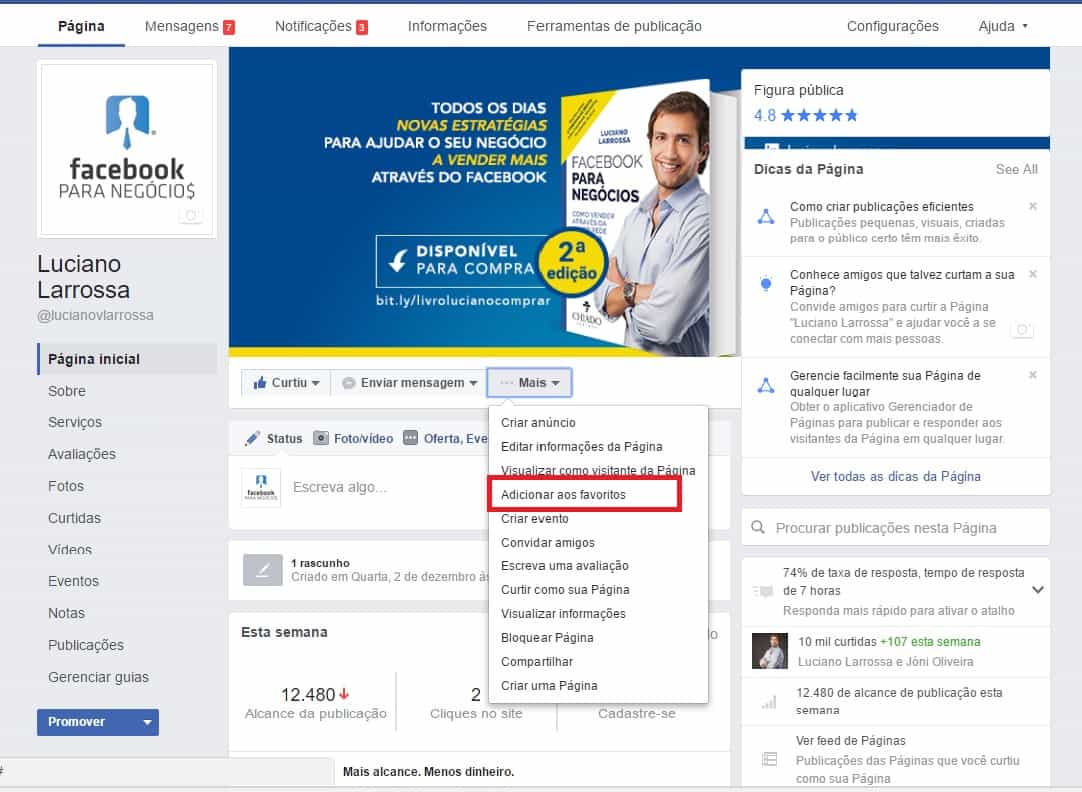Click Ver todas as dicas da Página
This screenshot has width=1082, height=792.
(895, 477)
